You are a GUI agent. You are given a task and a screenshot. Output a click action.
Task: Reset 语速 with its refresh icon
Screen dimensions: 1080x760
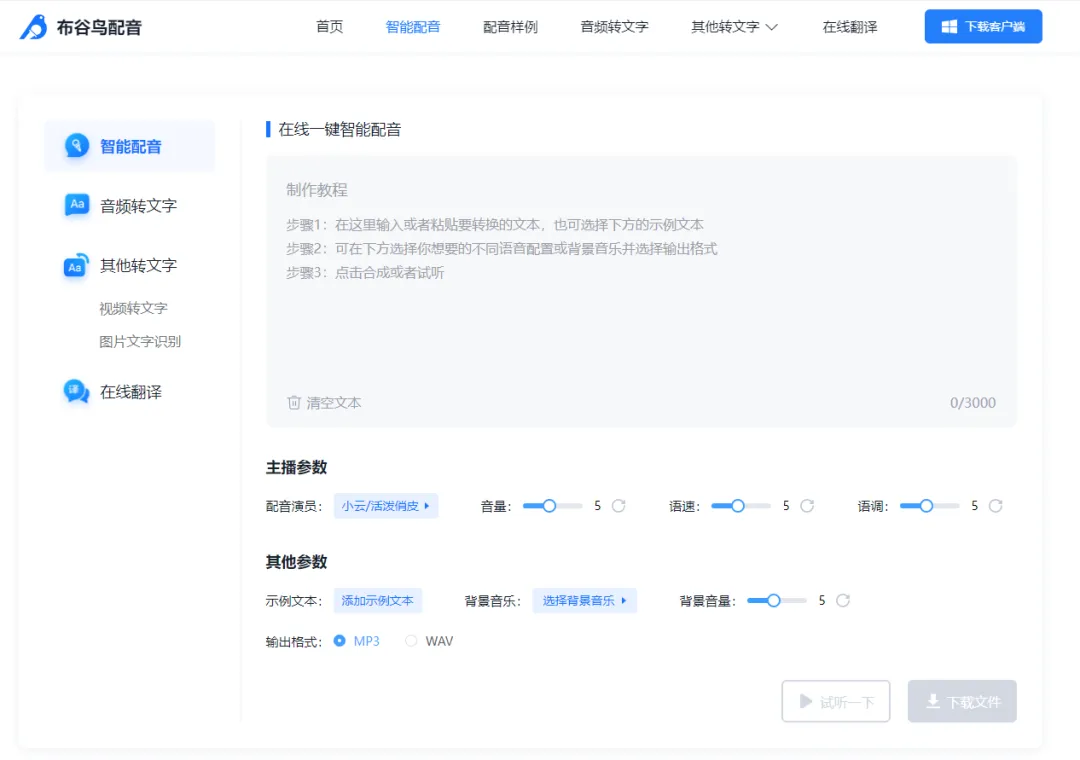click(807, 506)
